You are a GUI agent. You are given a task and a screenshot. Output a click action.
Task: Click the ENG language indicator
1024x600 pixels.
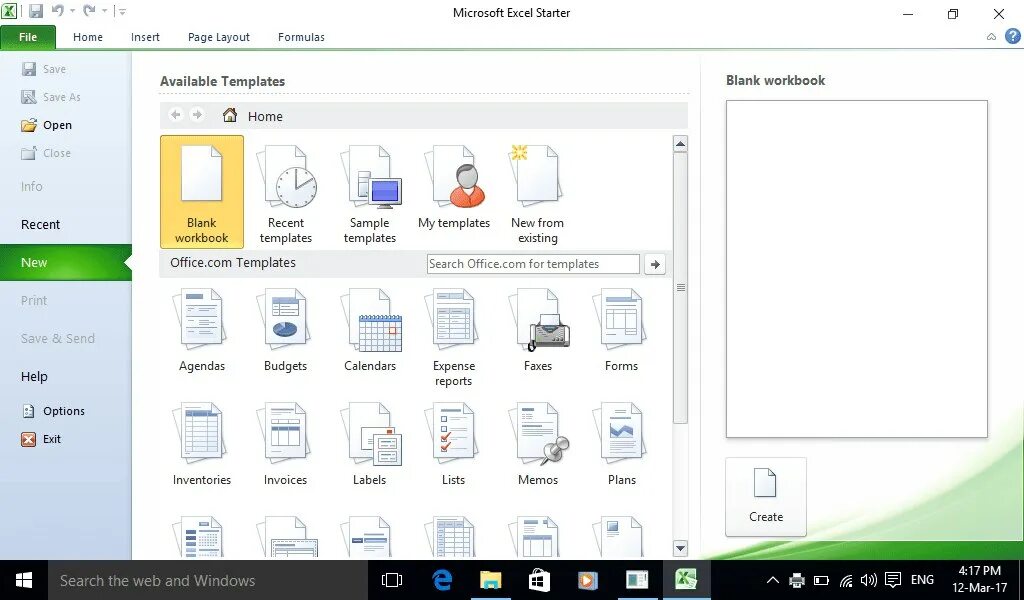(x=922, y=580)
